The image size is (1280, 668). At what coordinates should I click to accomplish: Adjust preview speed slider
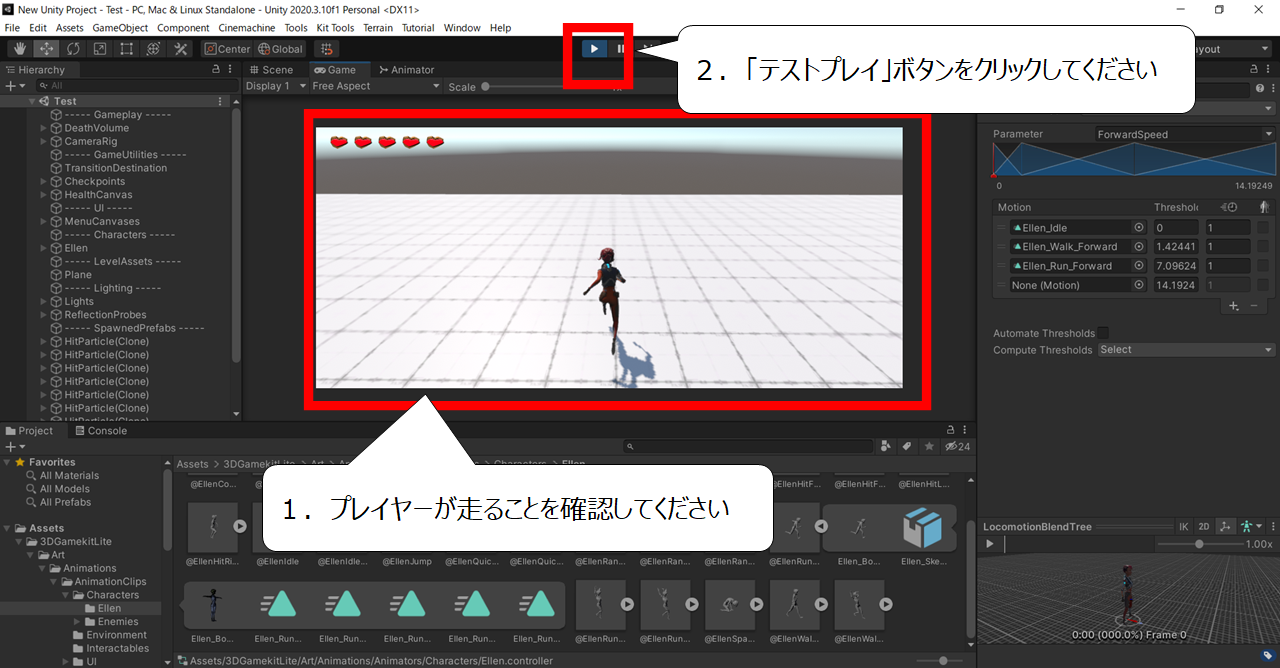[1199, 544]
